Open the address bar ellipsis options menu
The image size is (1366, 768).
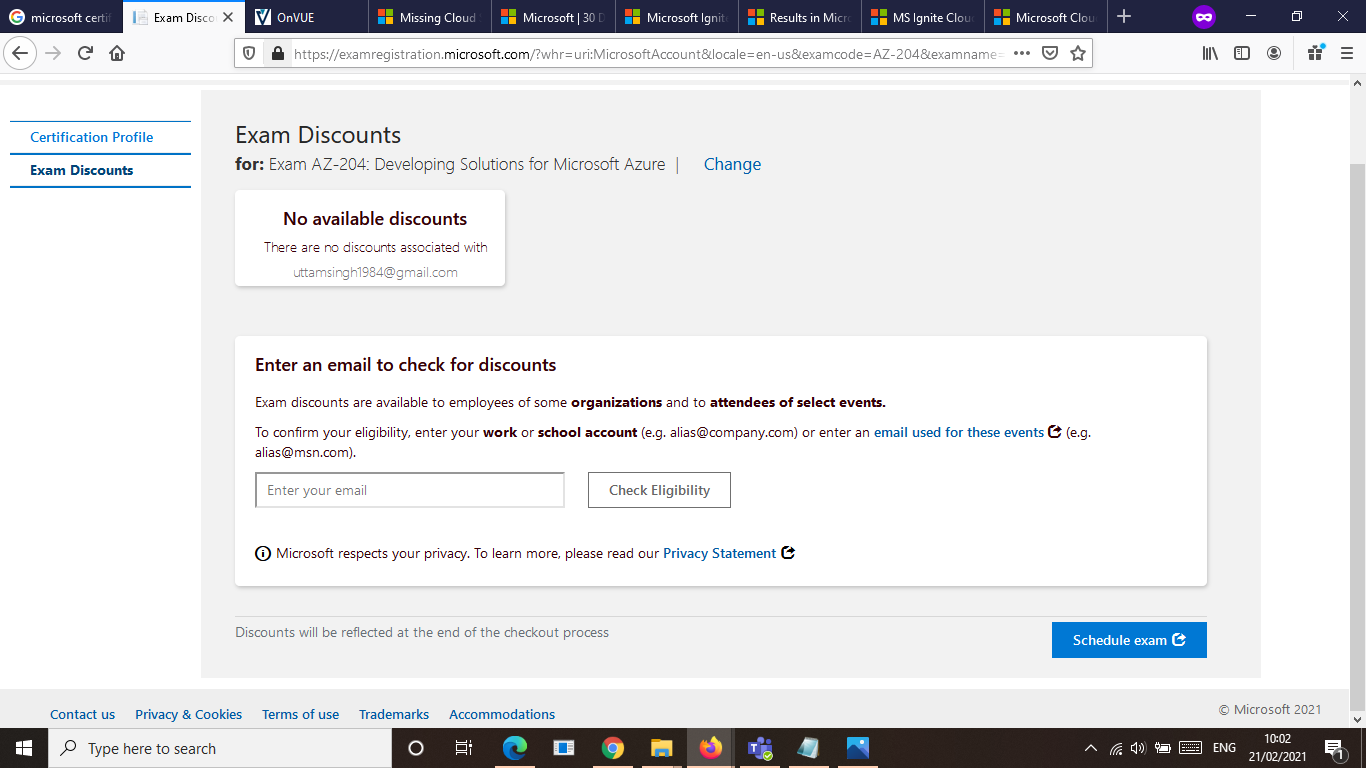coord(1022,52)
